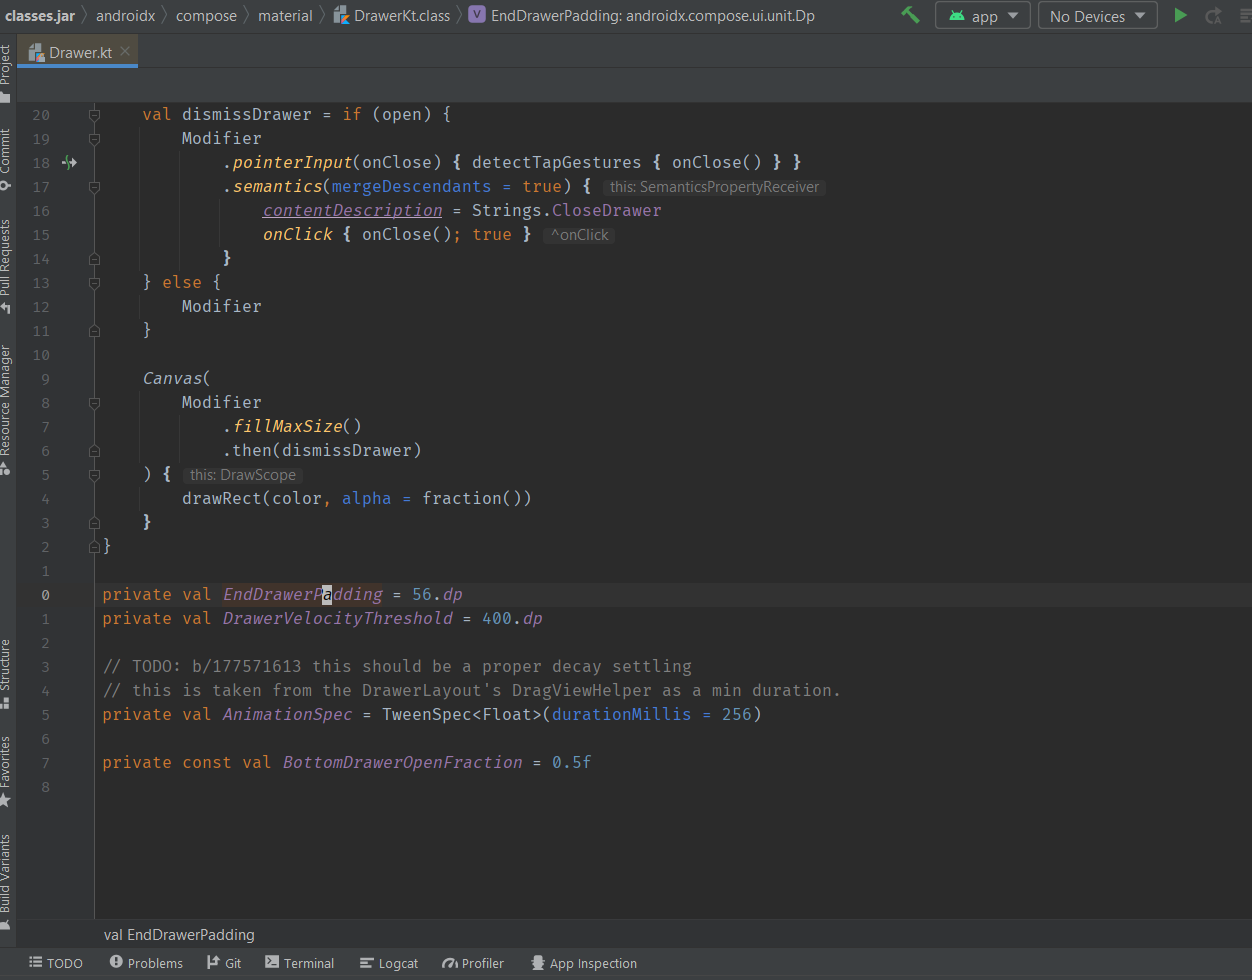This screenshot has height=980, width=1252.
Task: Open the app run configuration dropdown
Action: pos(983,16)
